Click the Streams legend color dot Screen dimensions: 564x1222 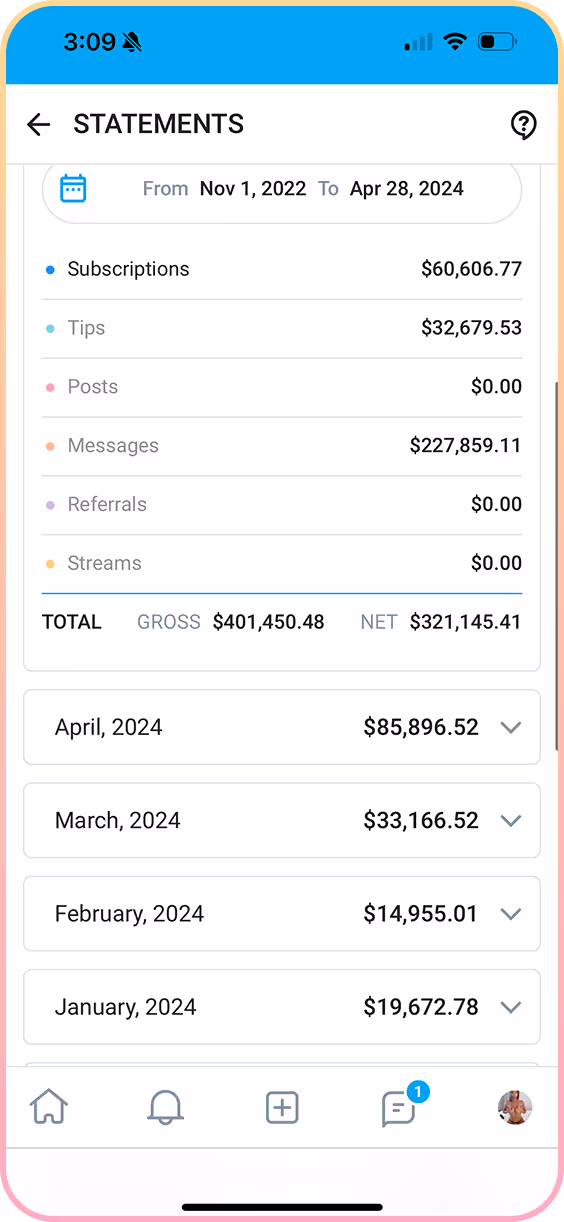[x=50, y=563]
